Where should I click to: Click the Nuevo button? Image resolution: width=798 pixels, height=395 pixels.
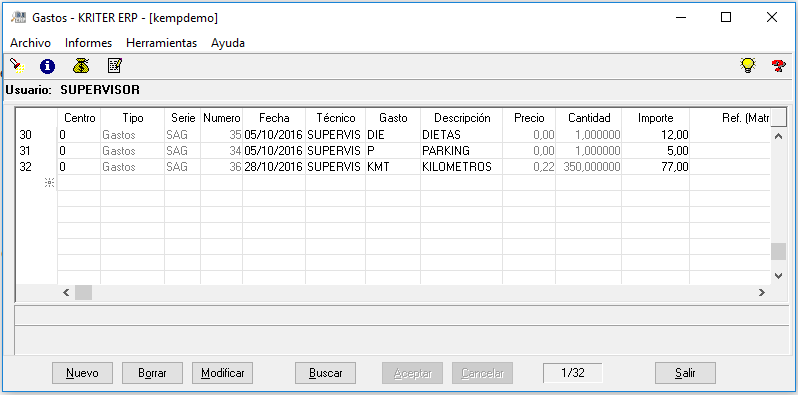tap(82, 373)
